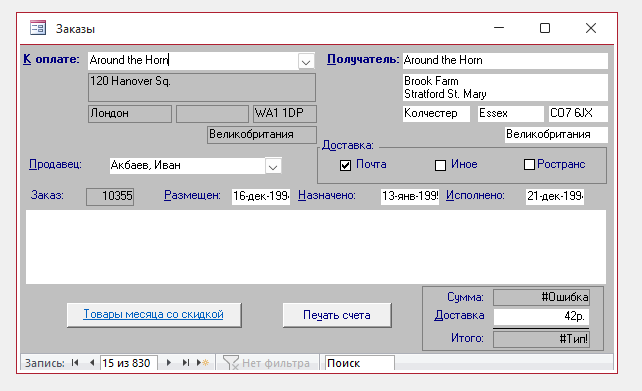Viewport: 642px width, 391px height.
Task: Click the empty order details subform area
Action: [x=316, y=247]
